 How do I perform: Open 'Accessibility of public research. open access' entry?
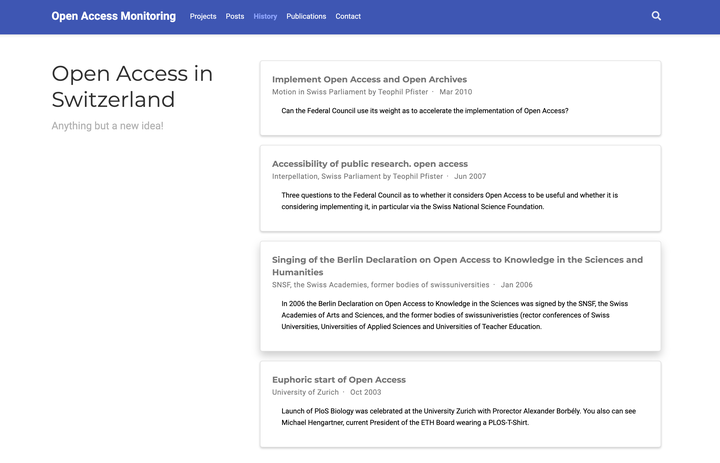[x=370, y=164]
